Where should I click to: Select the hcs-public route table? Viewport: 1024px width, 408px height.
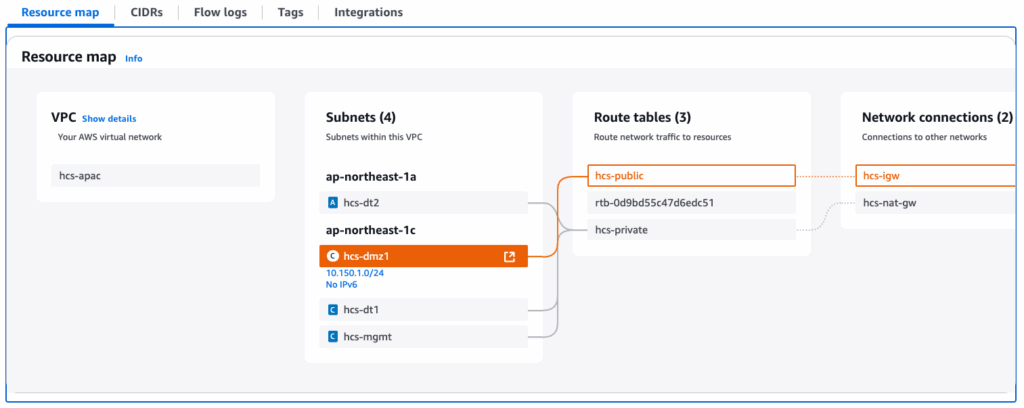(x=691, y=176)
